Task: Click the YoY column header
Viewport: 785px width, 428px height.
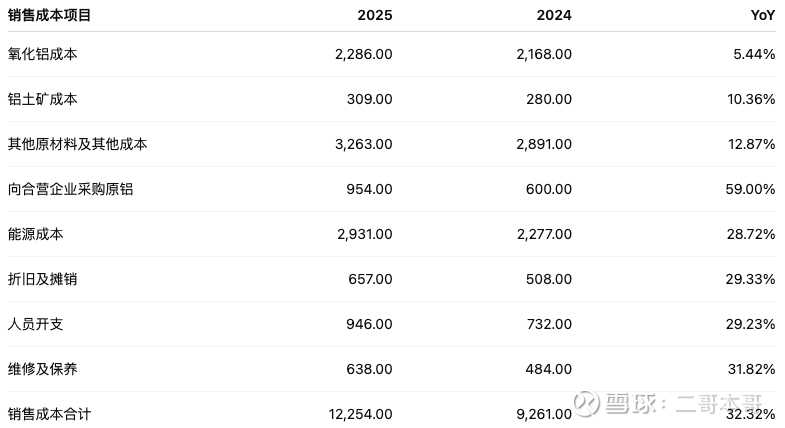Action: (763, 16)
